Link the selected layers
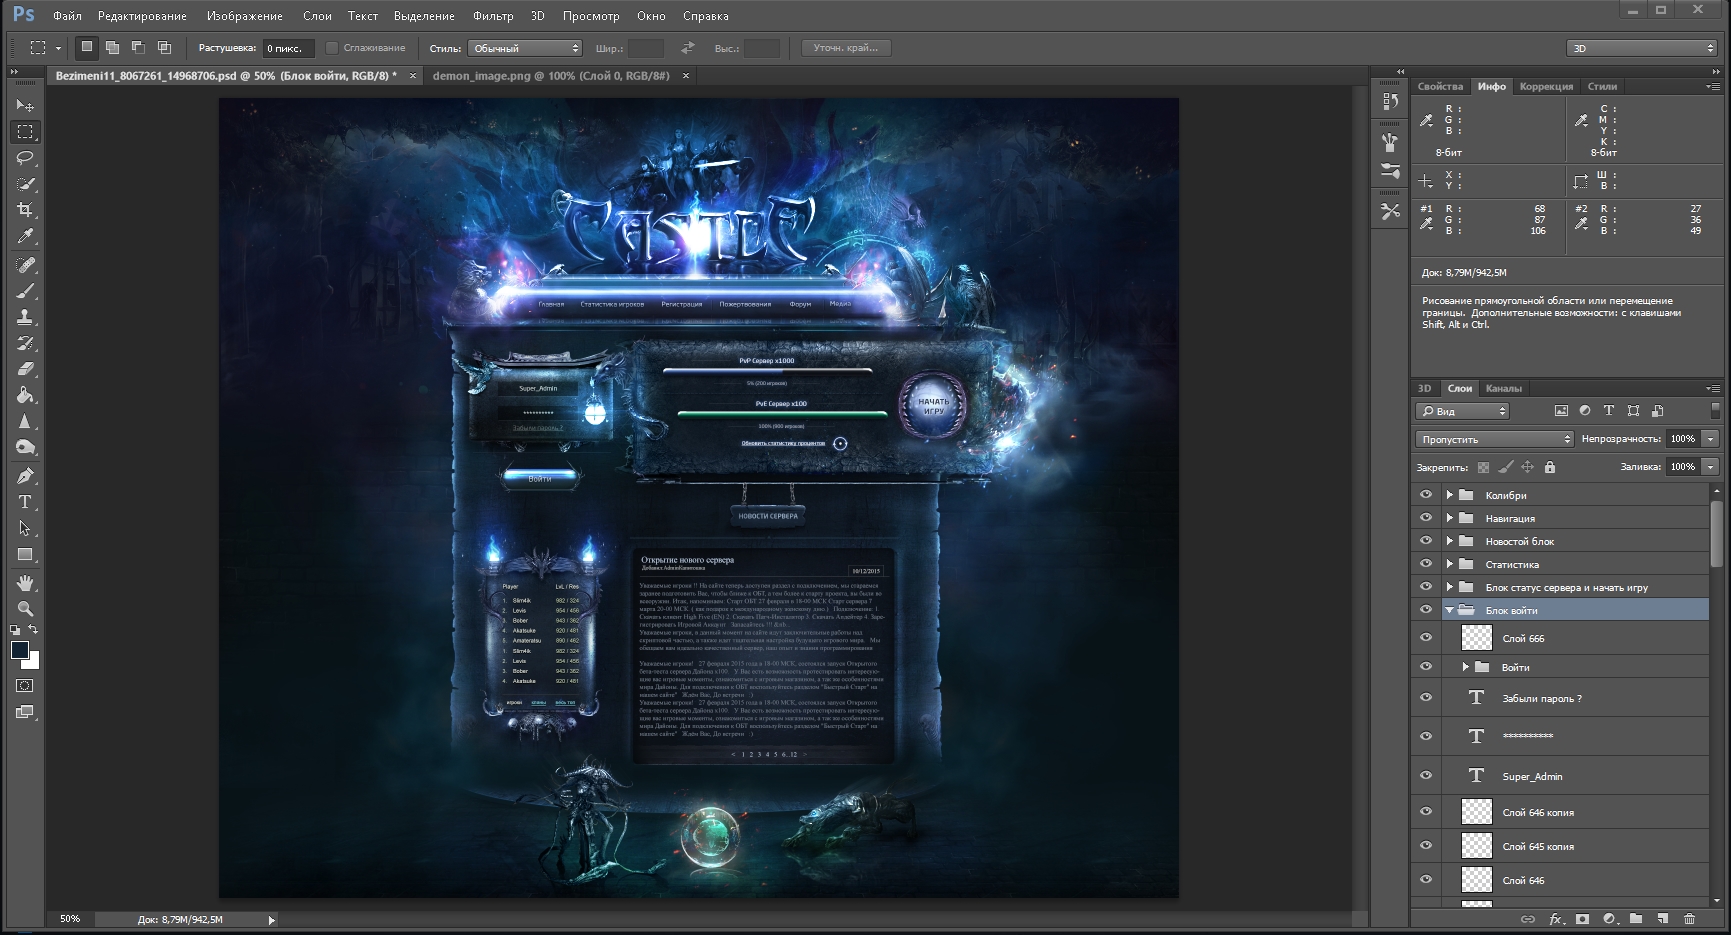This screenshot has width=1731, height=935. [1528, 919]
